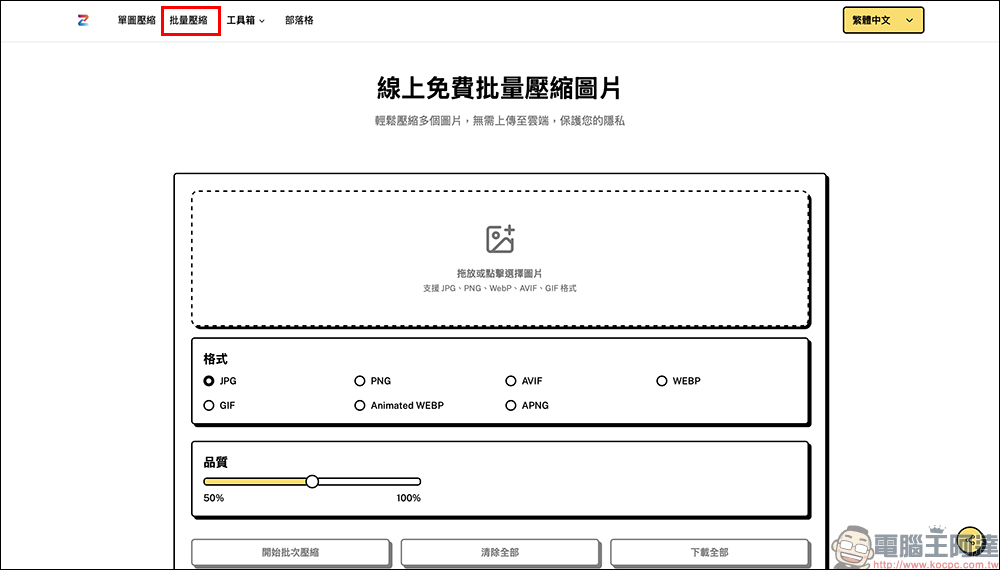The width and height of the screenshot is (1000, 570).
Task: Select the GIF format option
Action: click(219, 406)
